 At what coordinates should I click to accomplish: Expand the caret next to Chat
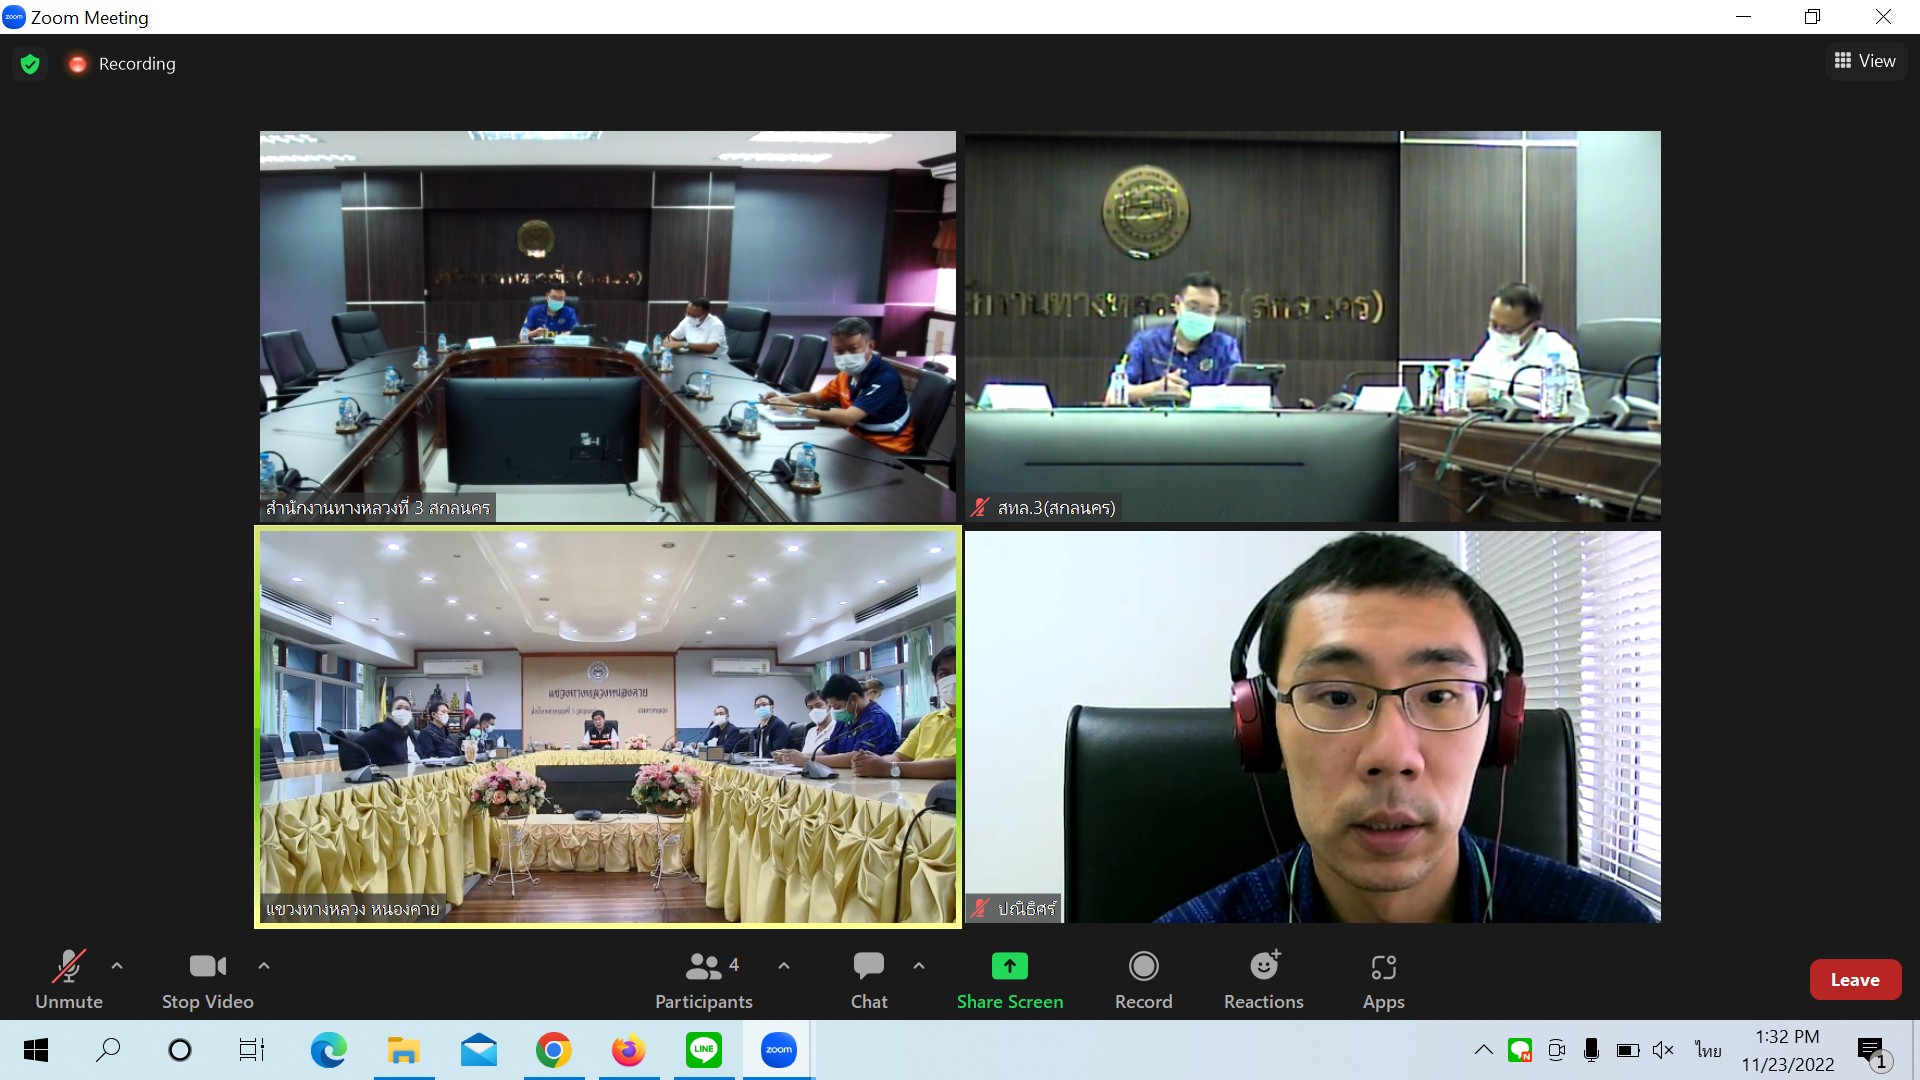(919, 966)
